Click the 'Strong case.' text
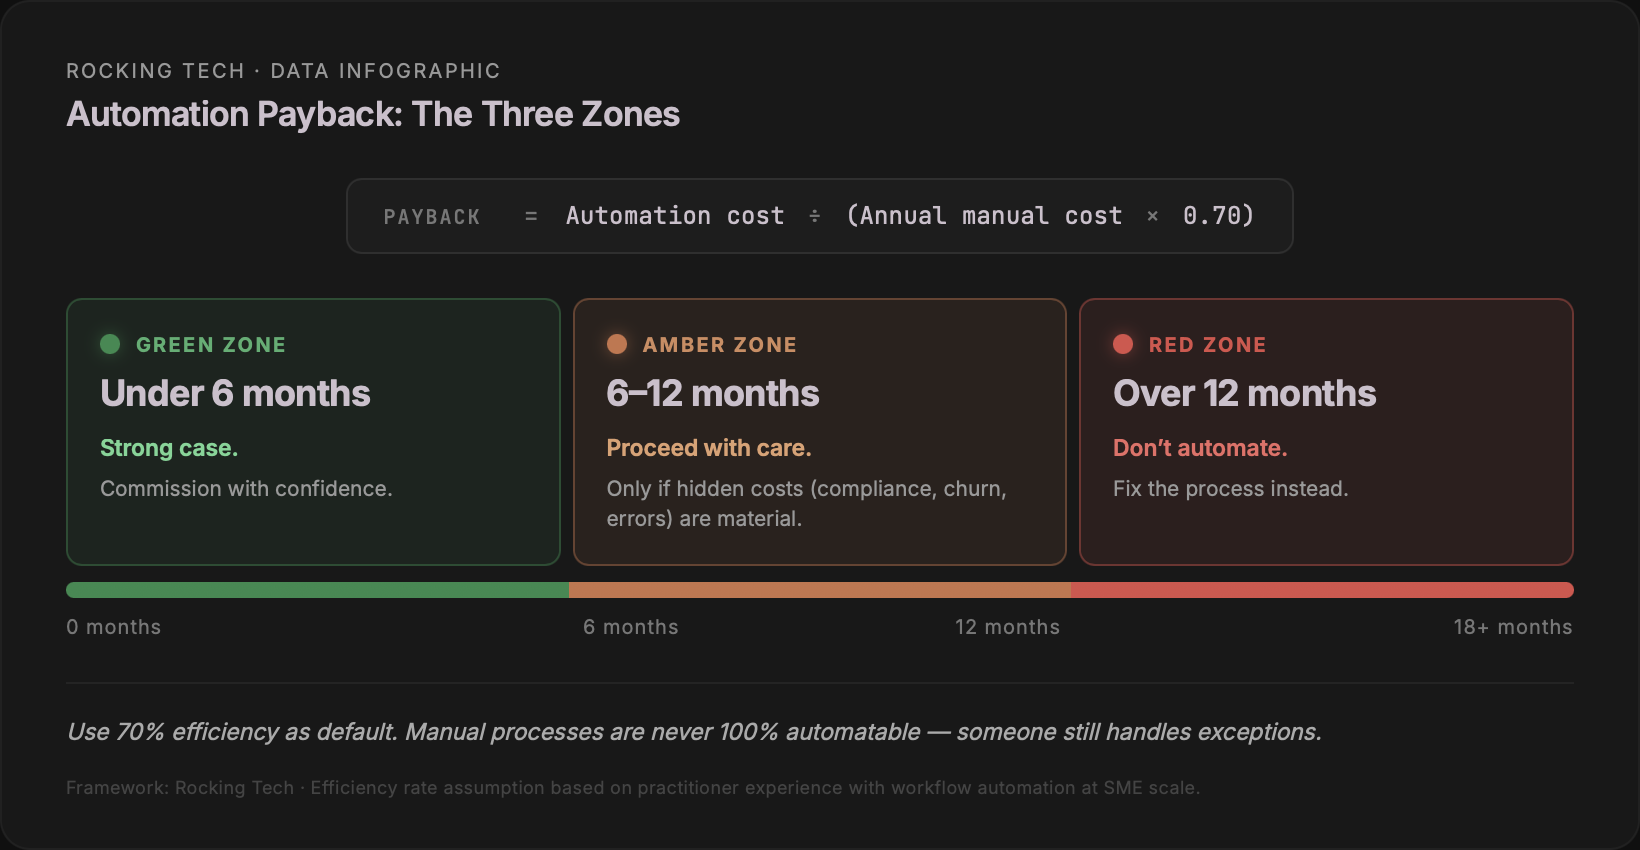The width and height of the screenshot is (1640, 850). tap(169, 448)
